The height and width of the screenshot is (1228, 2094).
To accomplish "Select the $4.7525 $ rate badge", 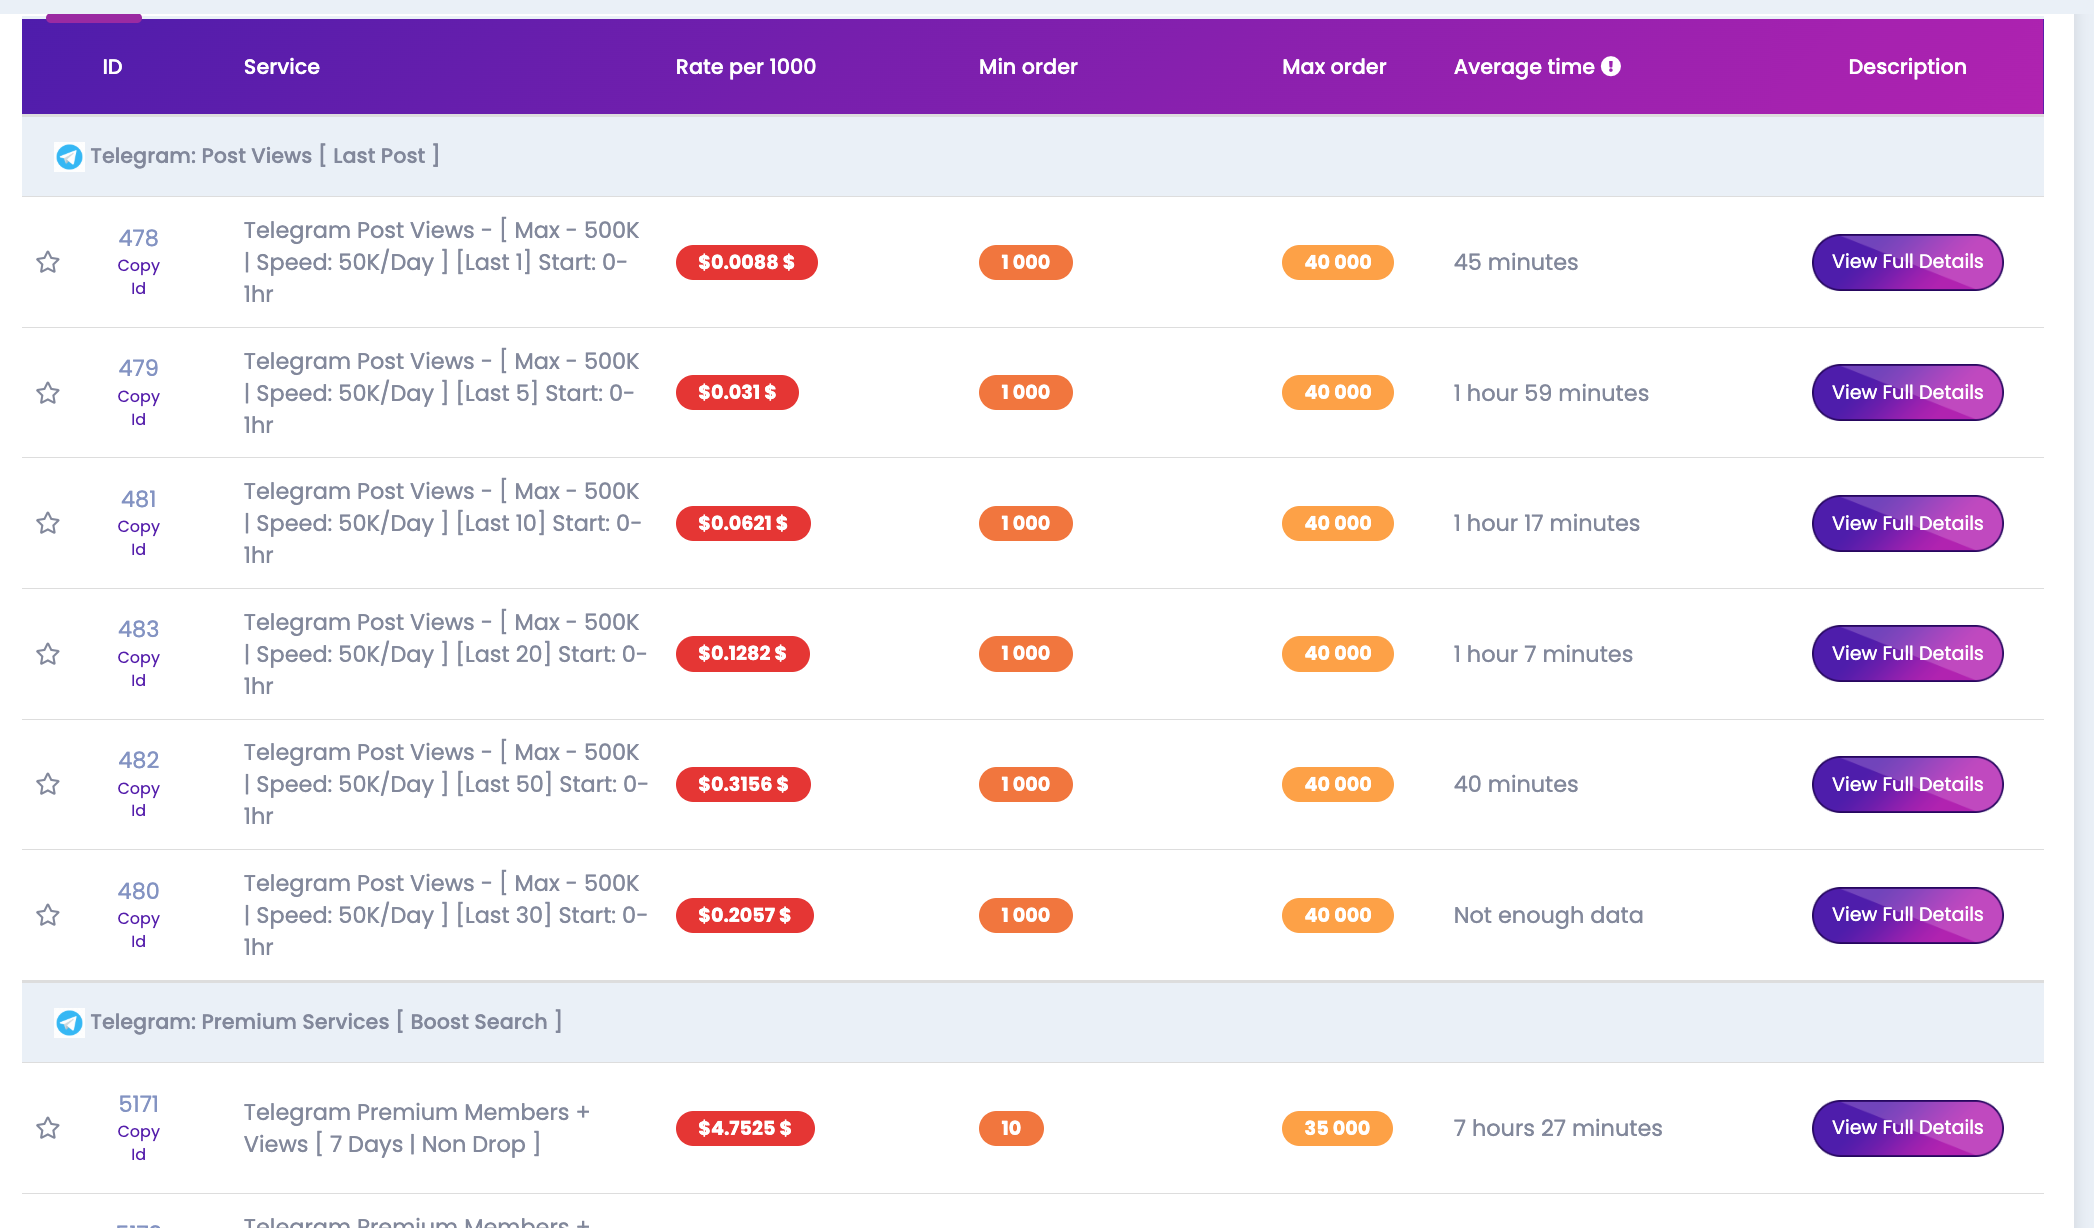I will tap(745, 1128).
